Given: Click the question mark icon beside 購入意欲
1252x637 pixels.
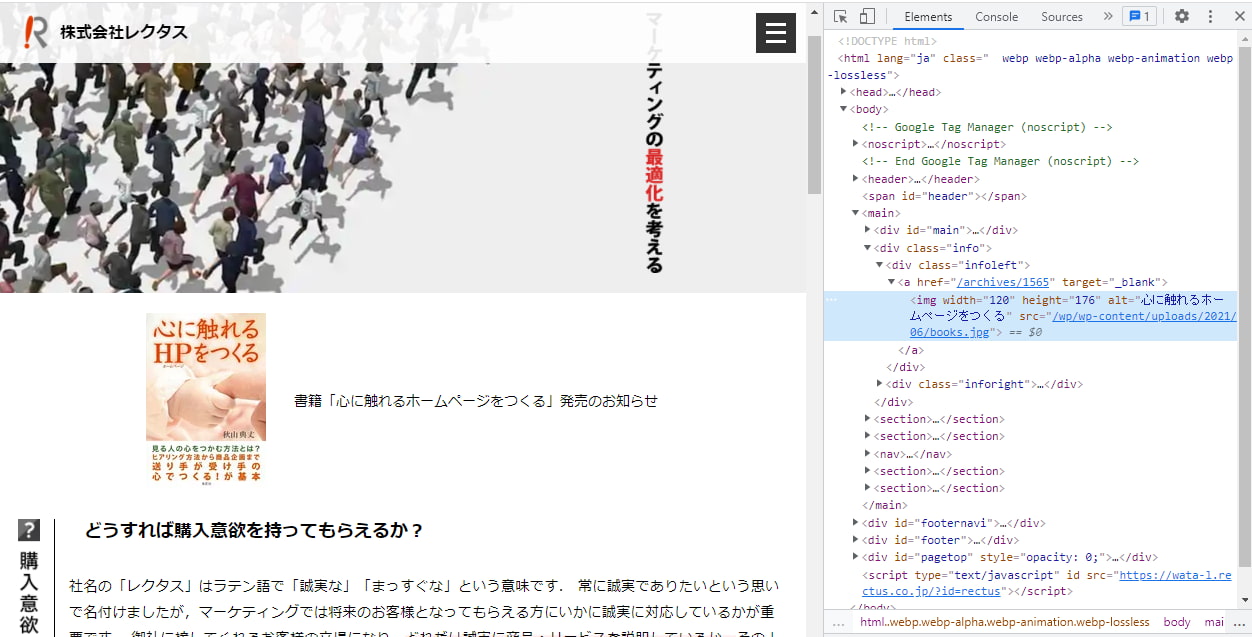Looking at the screenshot, I should point(29,530).
